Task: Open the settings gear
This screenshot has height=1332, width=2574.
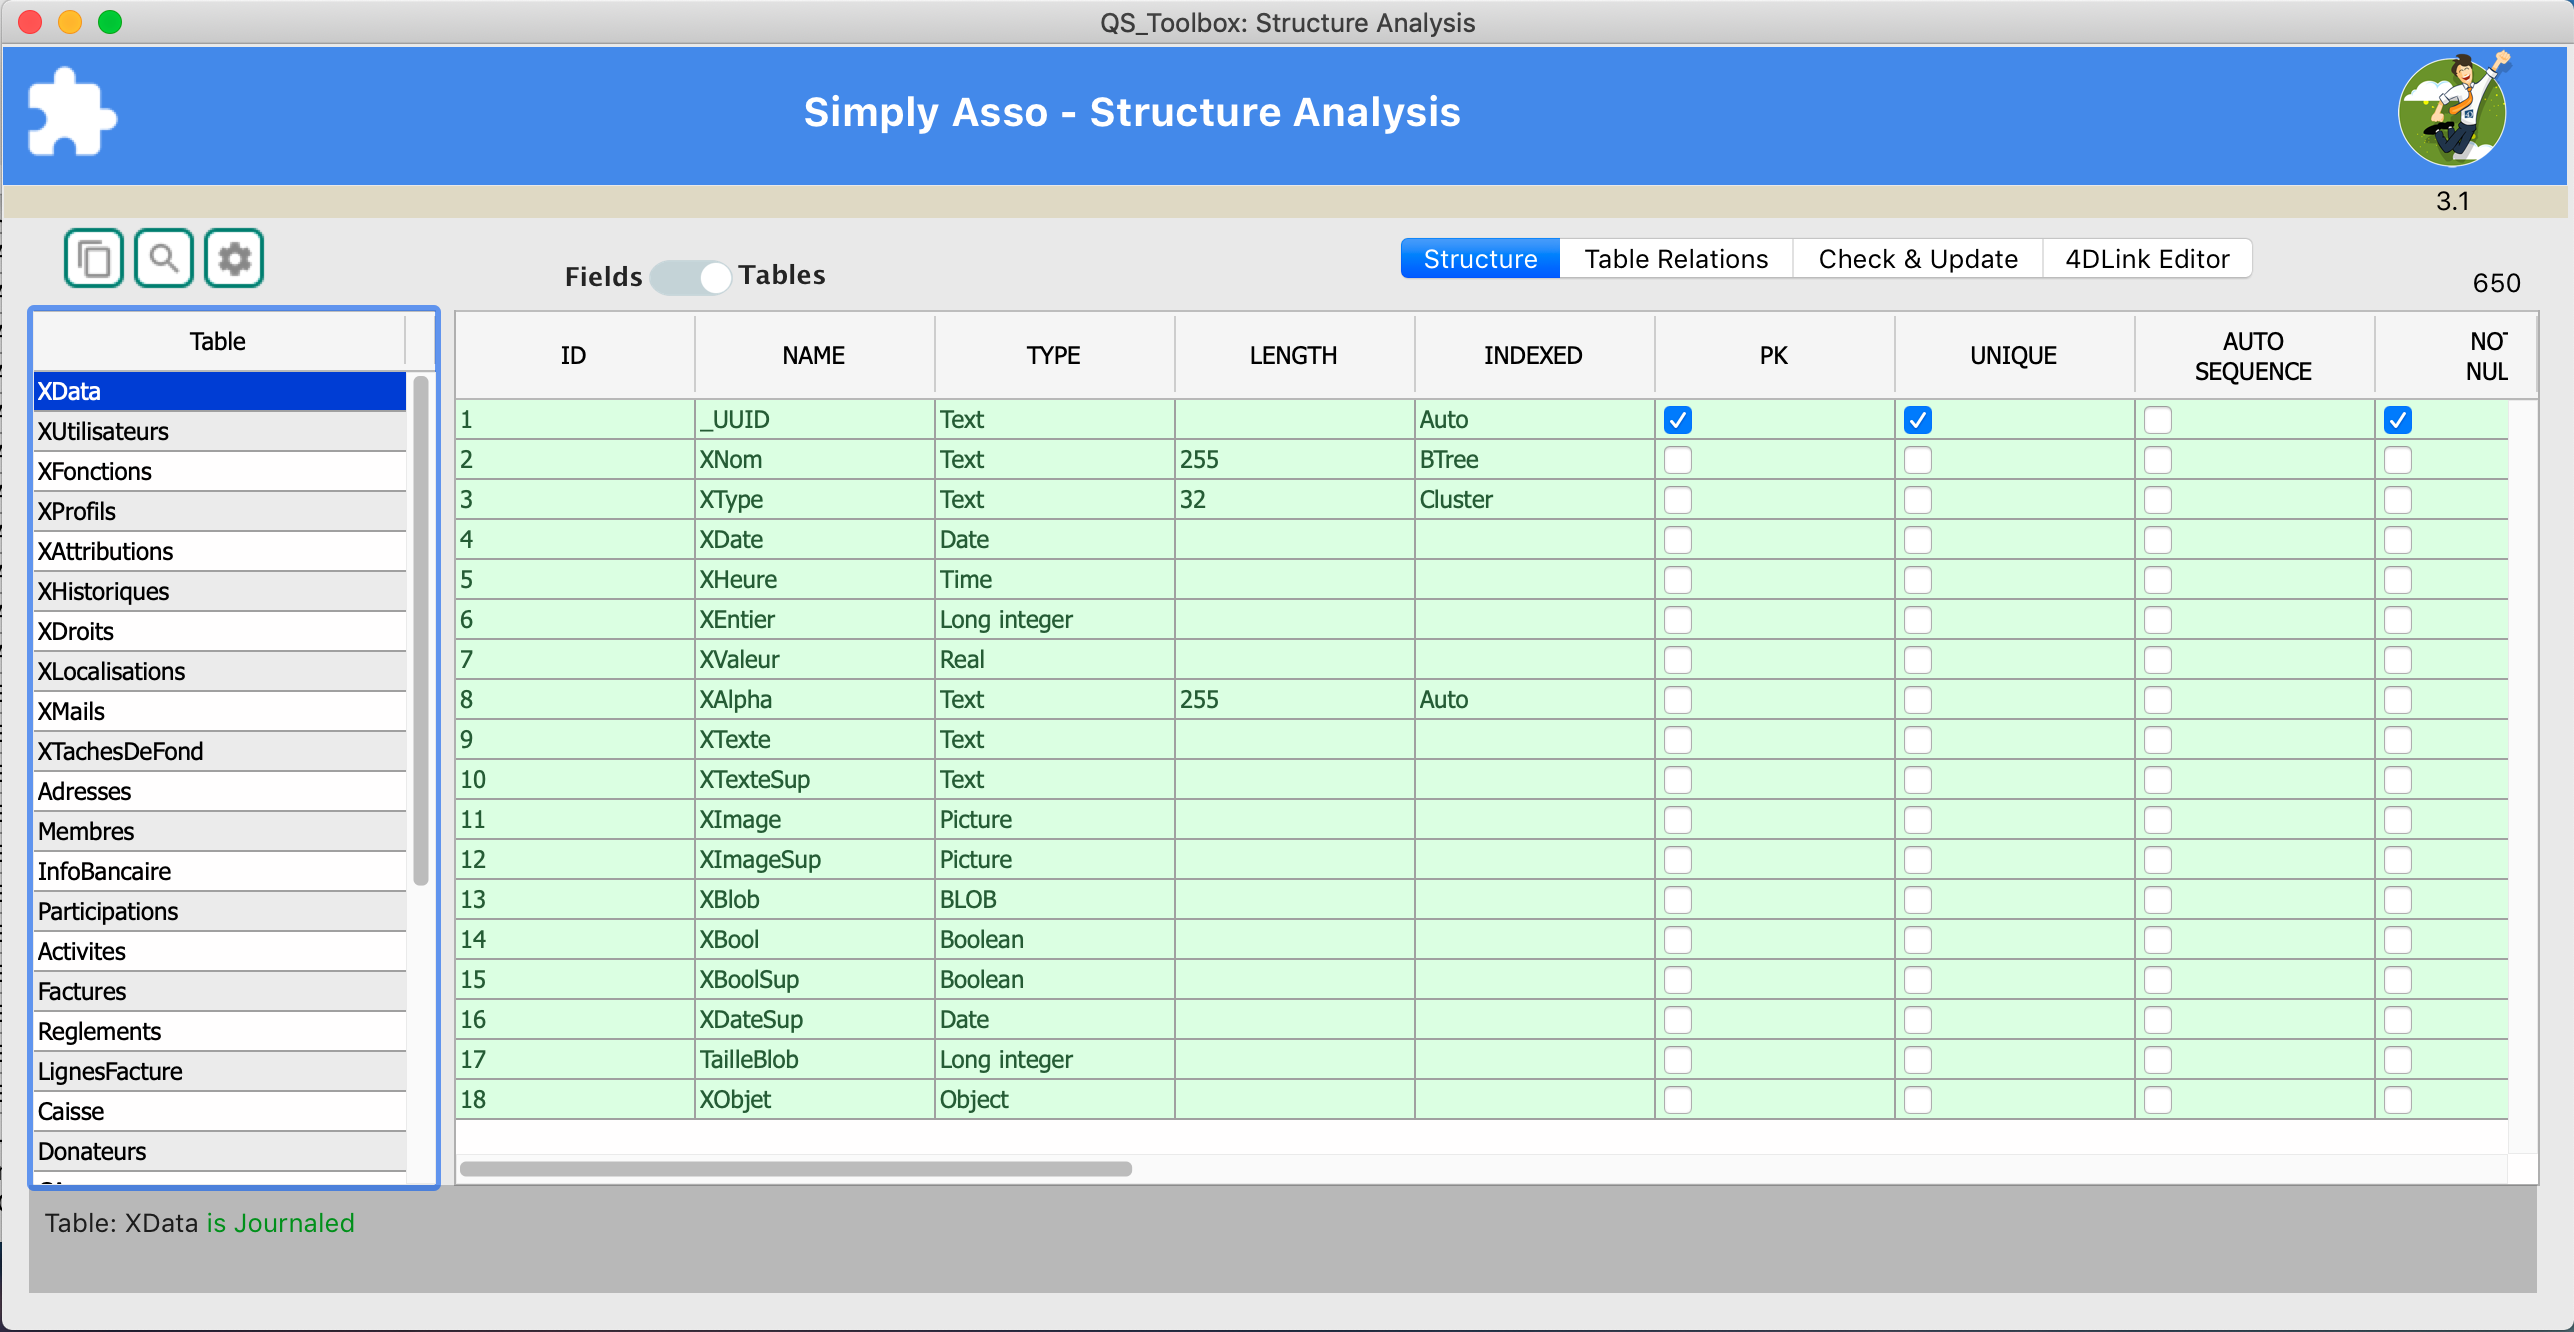Action: click(x=233, y=258)
